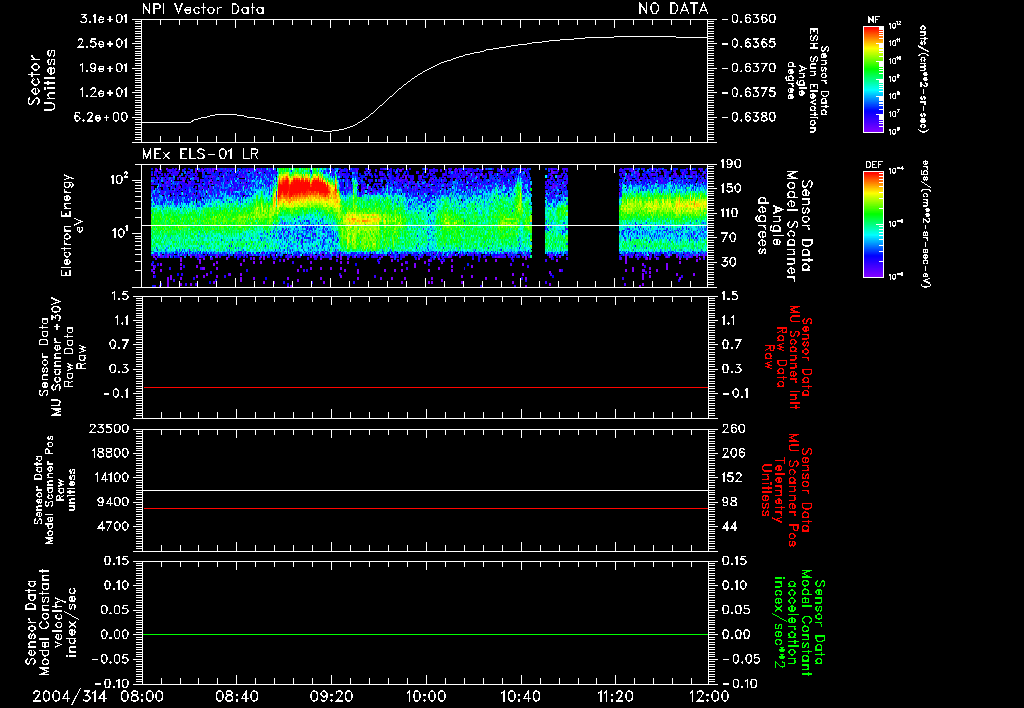
Task: Click the '09:20' time tick label
Action: [331, 697]
